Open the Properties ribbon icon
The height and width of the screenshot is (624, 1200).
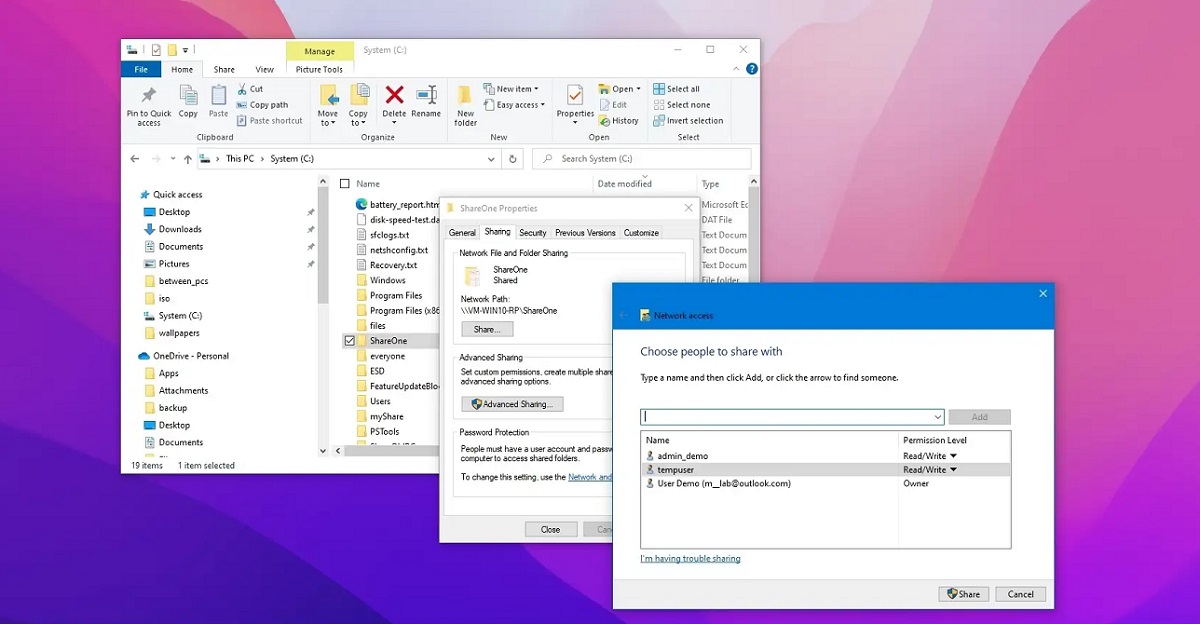[575, 96]
